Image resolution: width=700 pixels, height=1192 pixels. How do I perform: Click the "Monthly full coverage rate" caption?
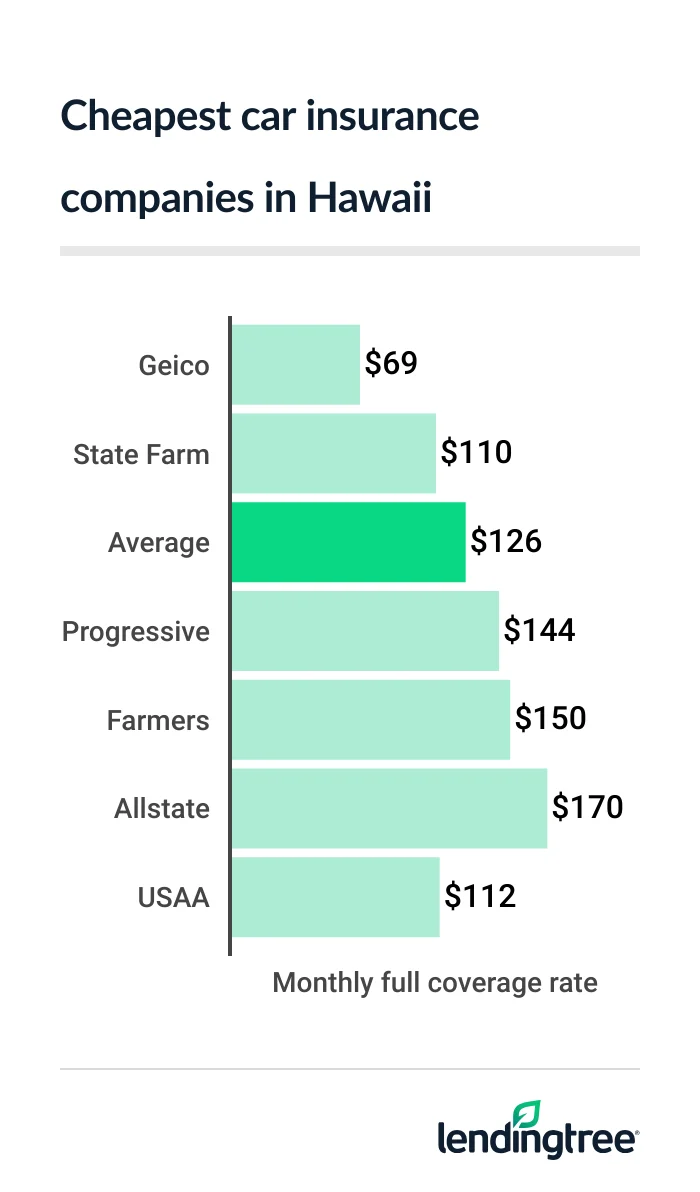pyautogui.click(x=435, y=983)
